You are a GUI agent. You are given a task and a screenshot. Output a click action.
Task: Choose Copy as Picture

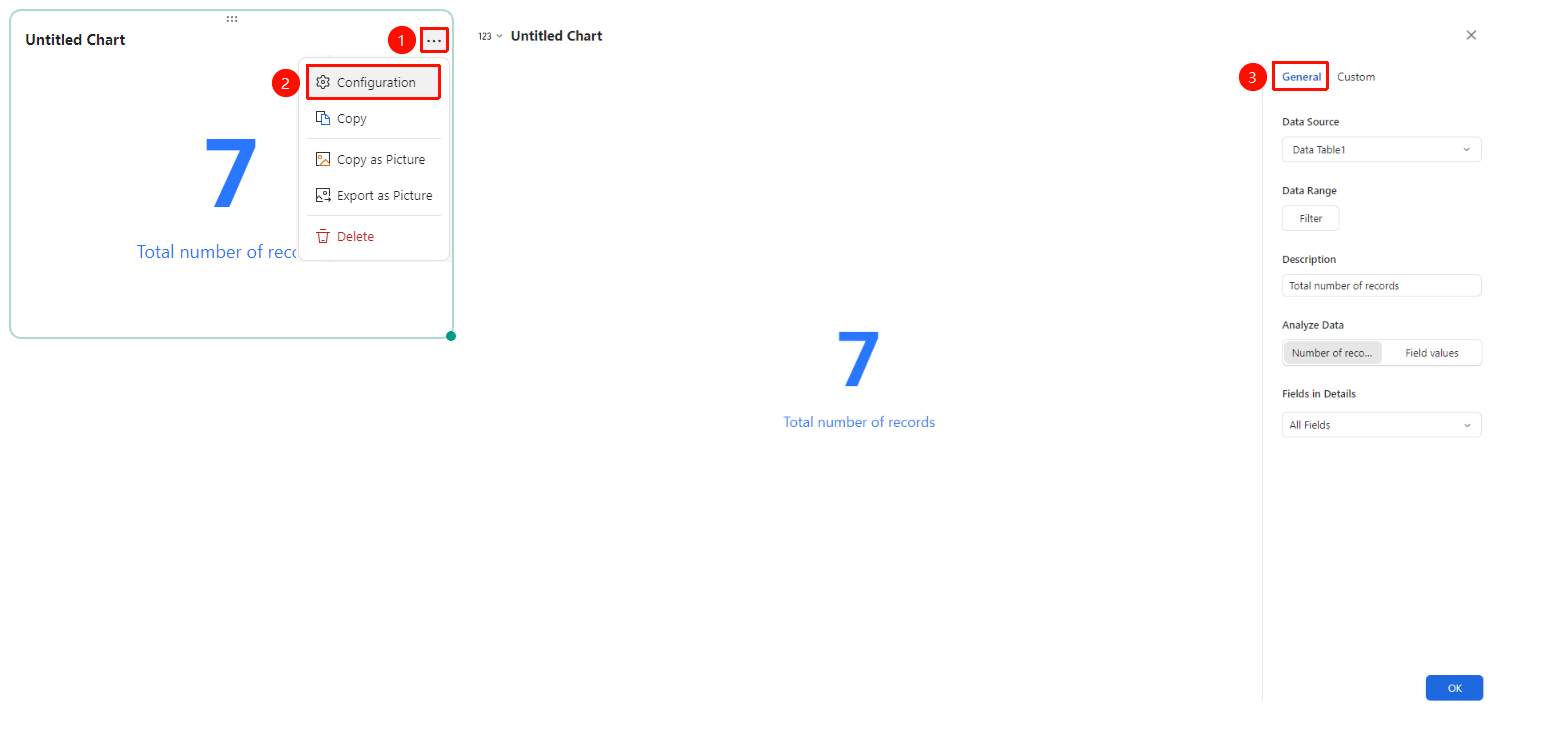[x=373, y=159]
